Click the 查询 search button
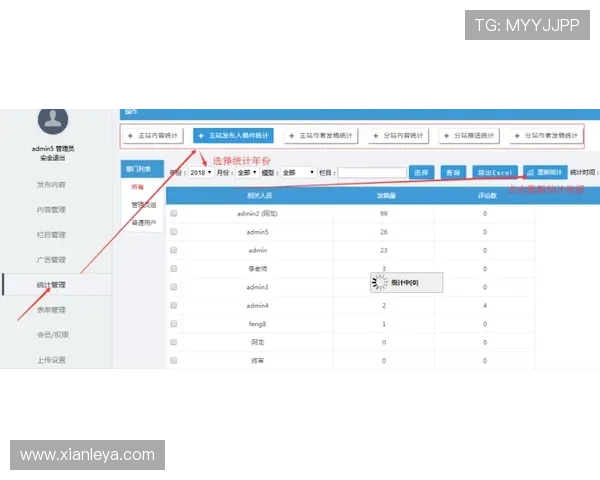 453,172
